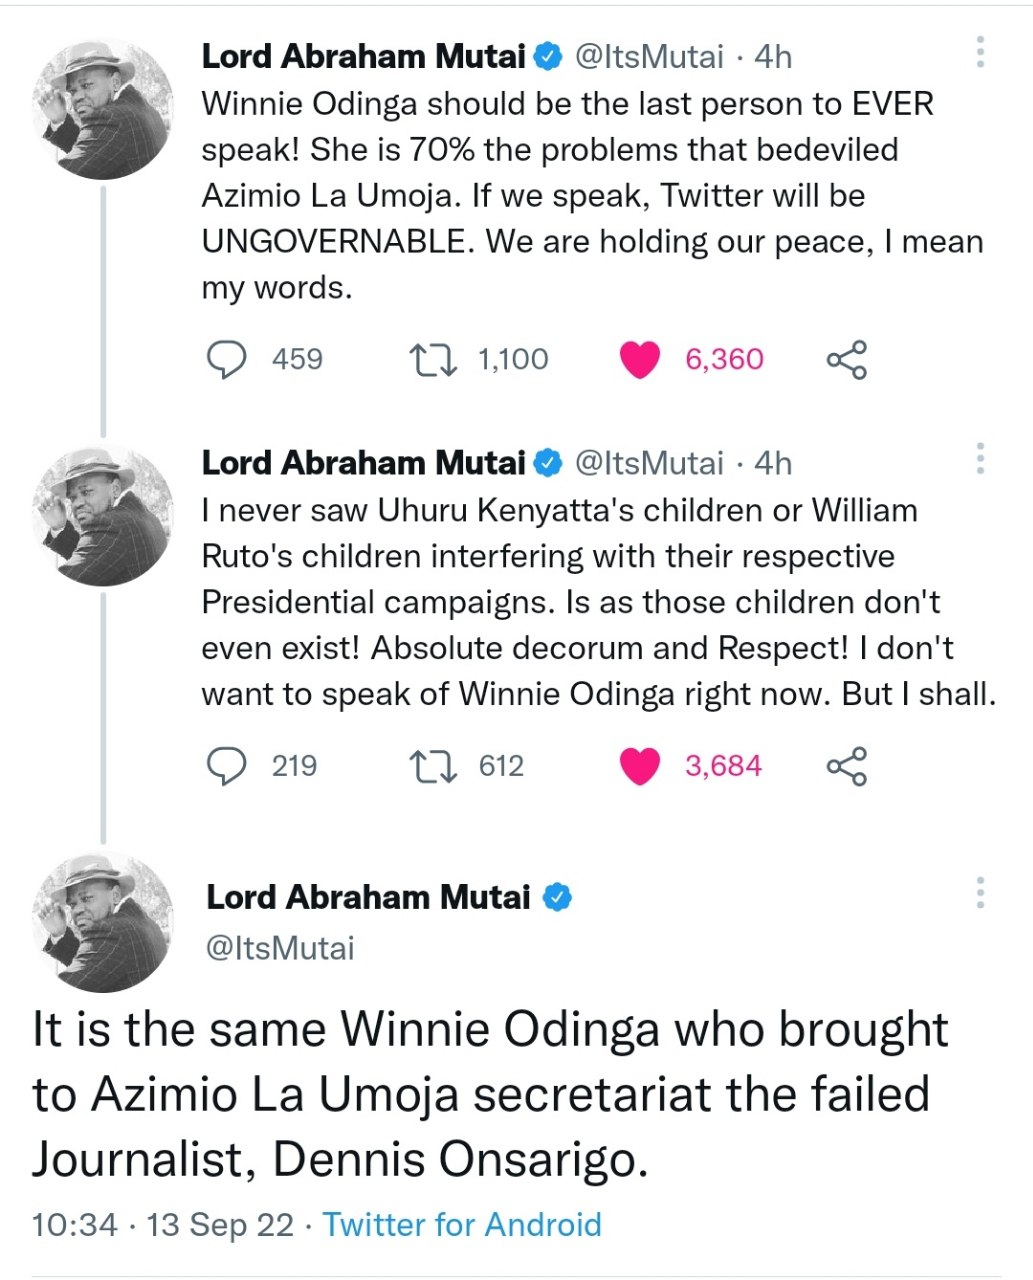
Task: Open profile picture on main tweet
Action: pos(103,922)
